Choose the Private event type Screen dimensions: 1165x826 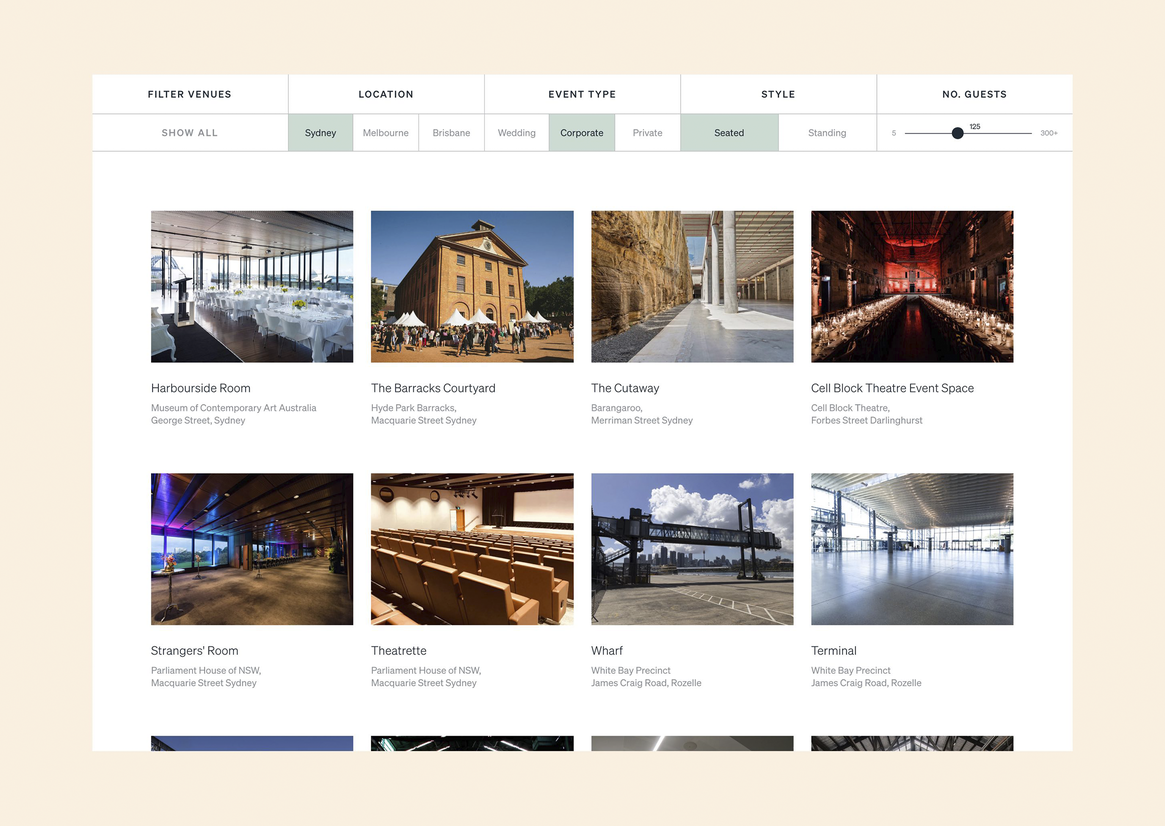click(647, 133)
